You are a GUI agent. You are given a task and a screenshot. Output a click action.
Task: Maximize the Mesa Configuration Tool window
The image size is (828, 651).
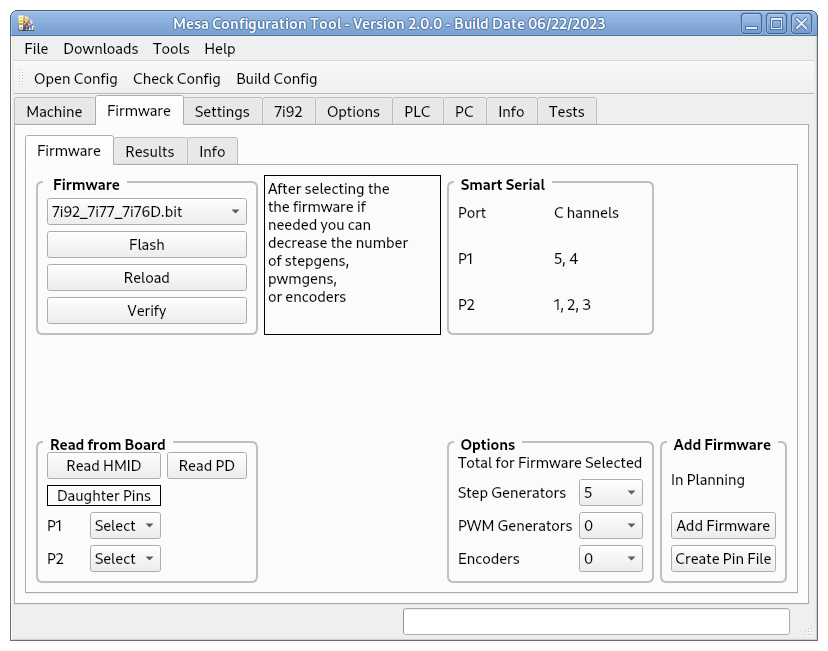[776, 24]
